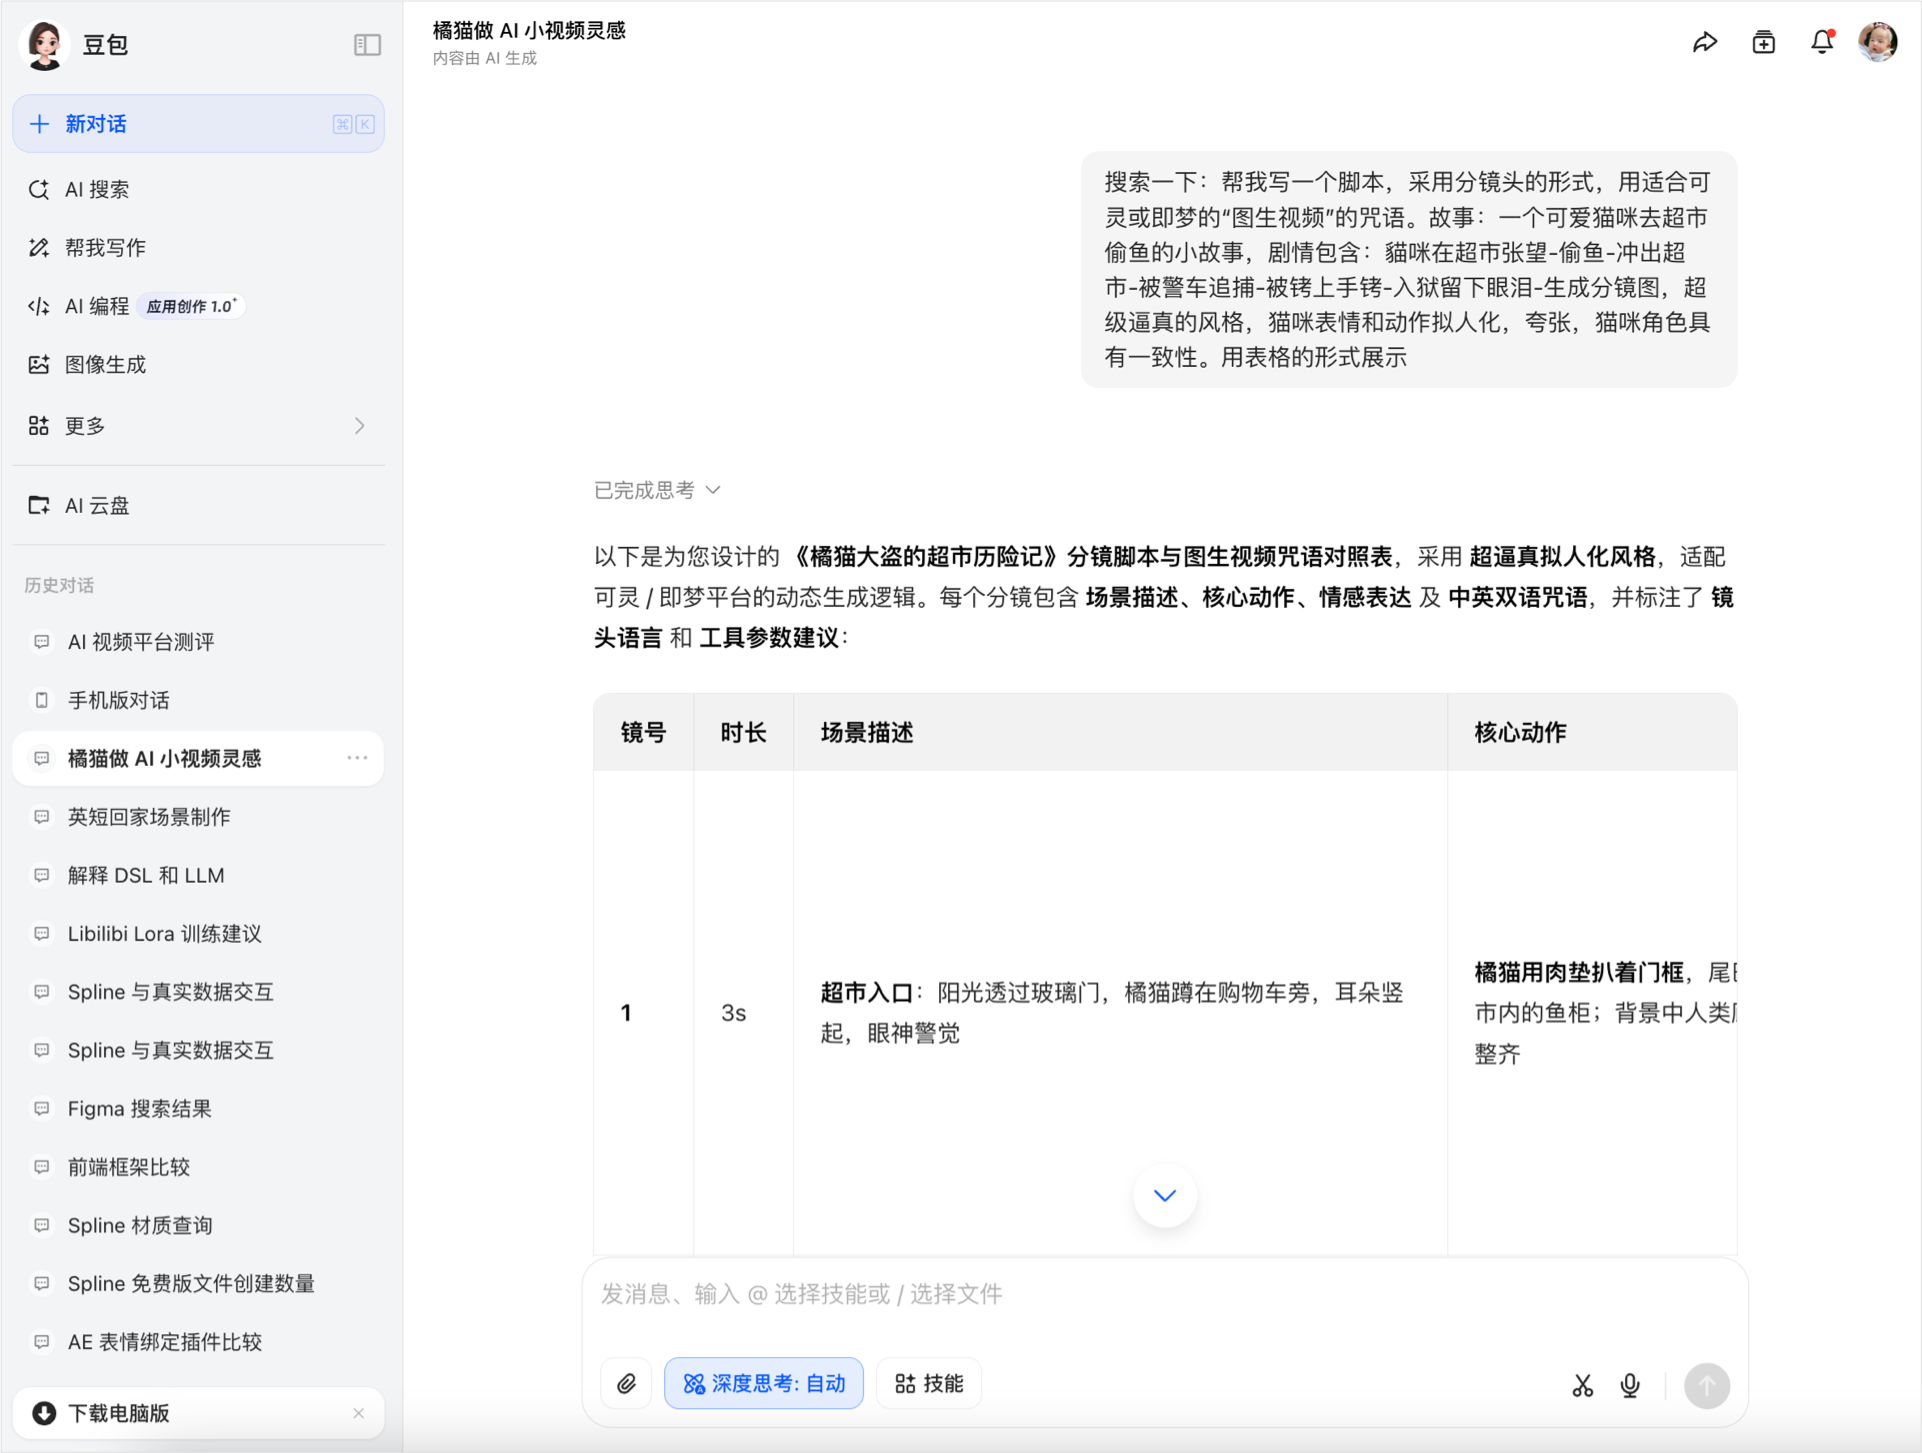Click the share arrow icon
This screenshot has height=1453, width=1922.
pyautogui.click(x=1705, y=42)
